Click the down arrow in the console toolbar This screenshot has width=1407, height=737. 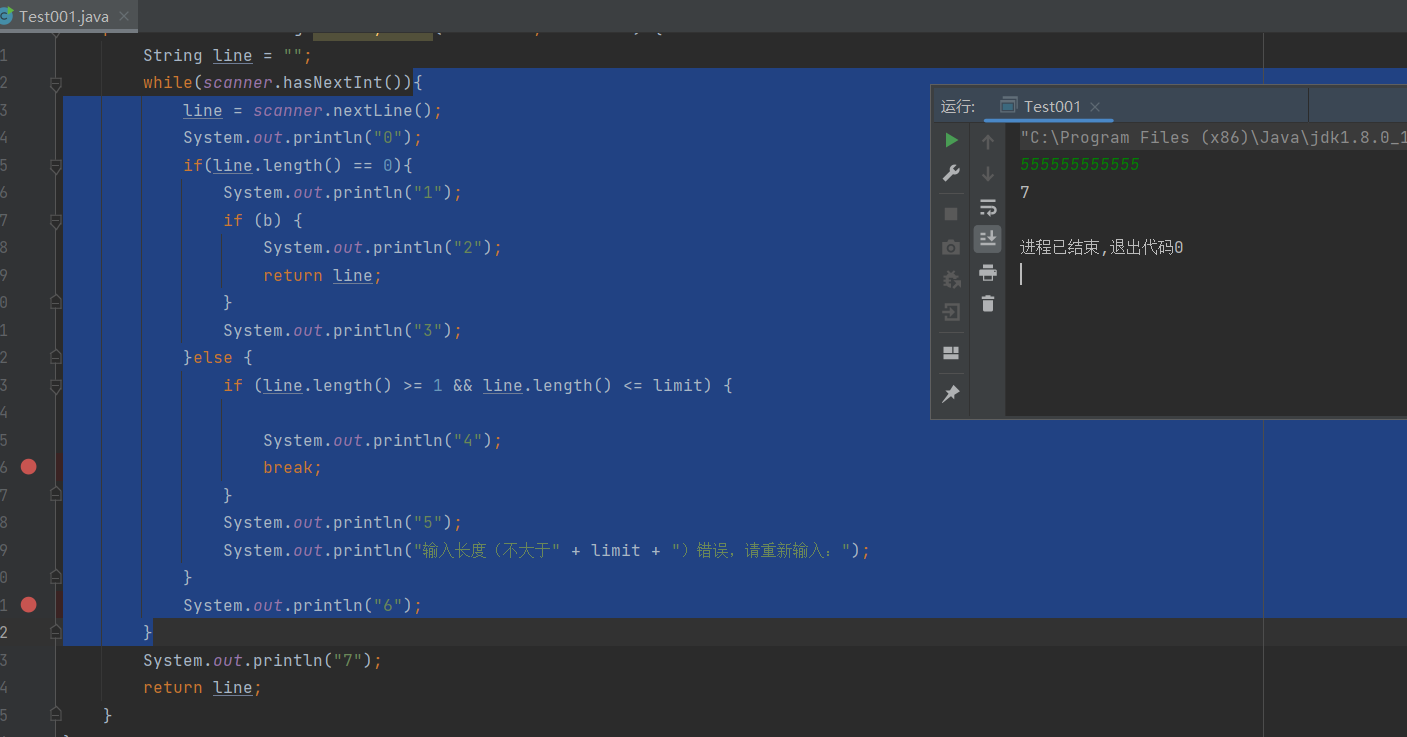(x=988, y=174)
